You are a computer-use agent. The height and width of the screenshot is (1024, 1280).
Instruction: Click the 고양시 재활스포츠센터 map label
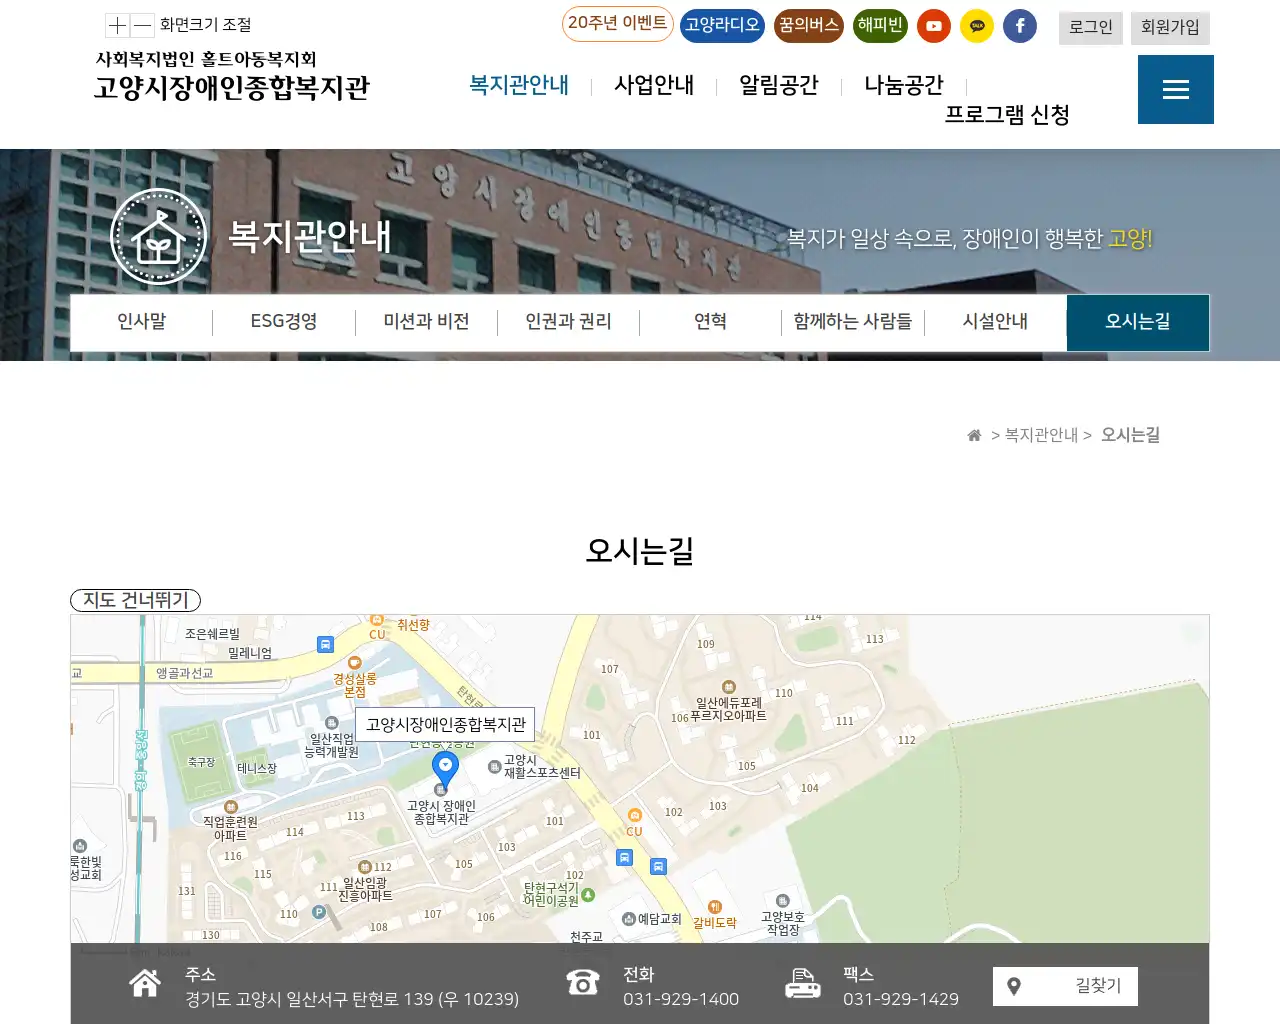542,767
